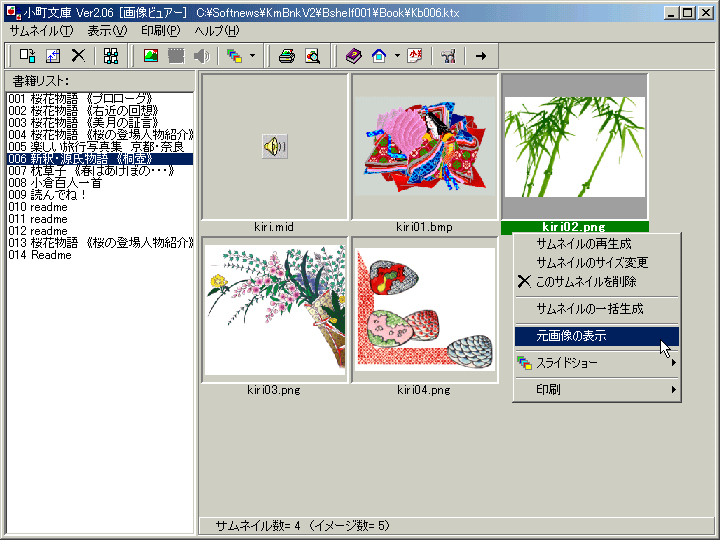The height and width of the screenshot is (540, 720).
Task: Select book 003 桜花物語 《美月の証言》
Action: tap(100, 123)
